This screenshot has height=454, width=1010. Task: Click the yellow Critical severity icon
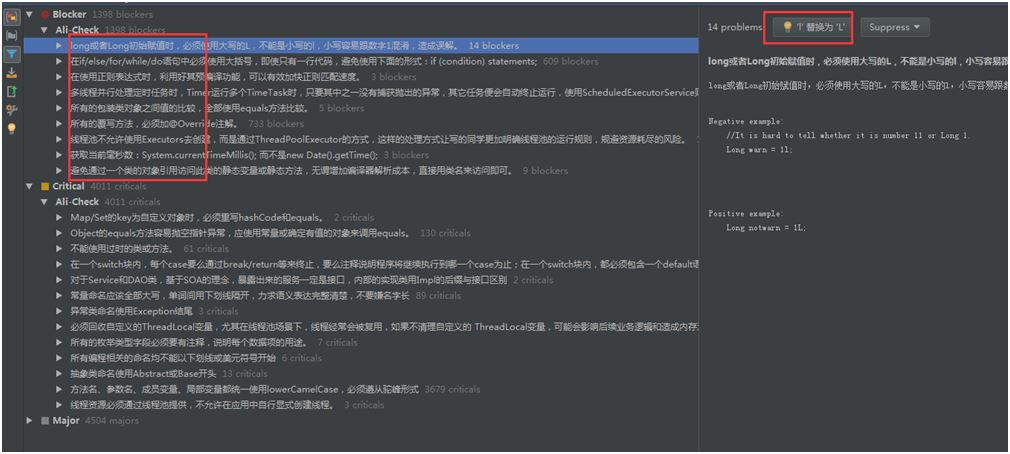(45, 186)
